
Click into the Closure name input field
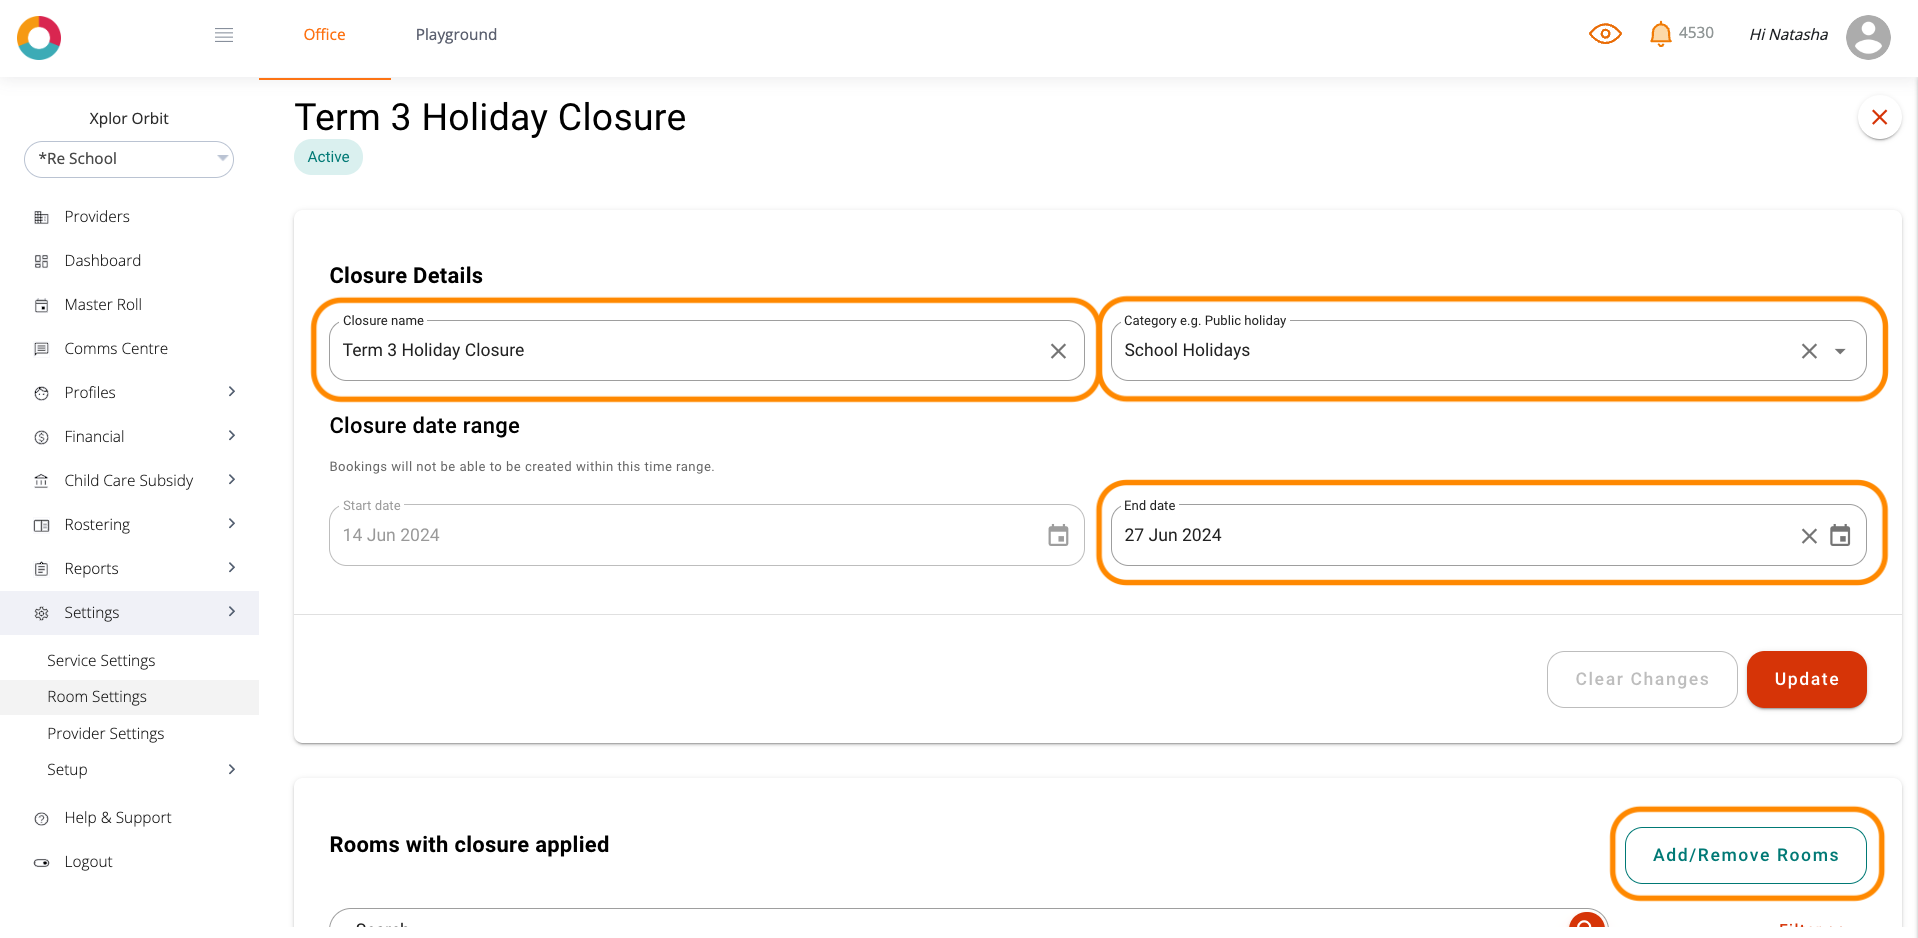pyautogui.click(x=680, y=351)
